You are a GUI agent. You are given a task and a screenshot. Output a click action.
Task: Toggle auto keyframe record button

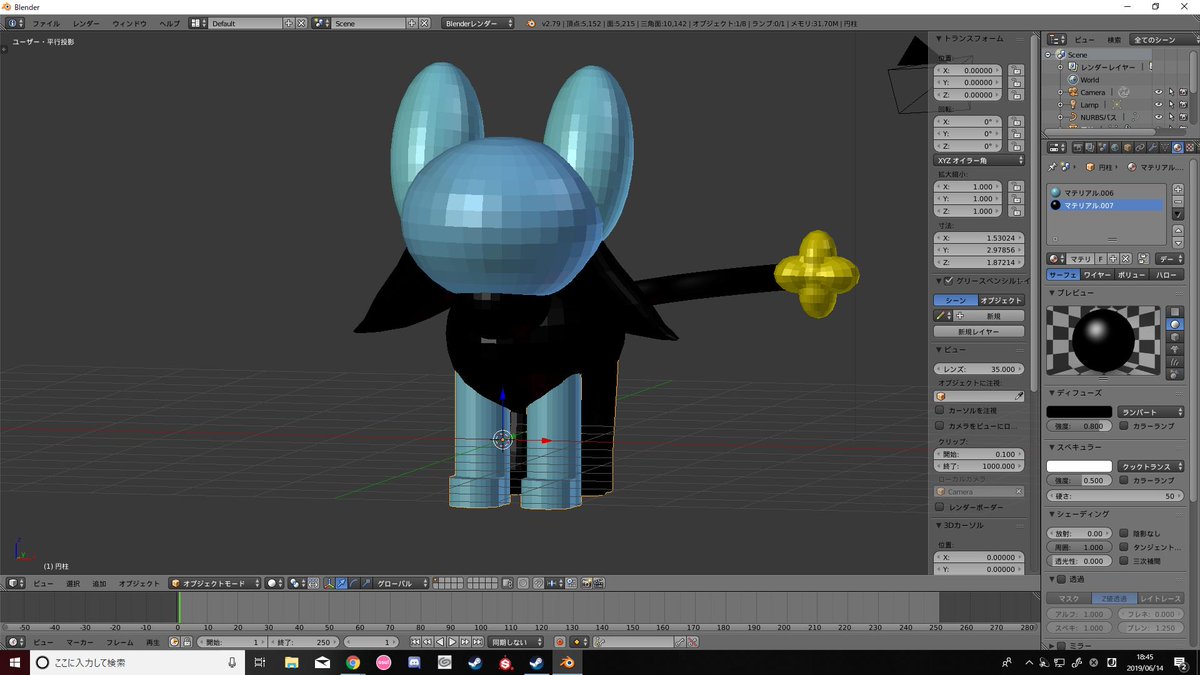(559, 642)
